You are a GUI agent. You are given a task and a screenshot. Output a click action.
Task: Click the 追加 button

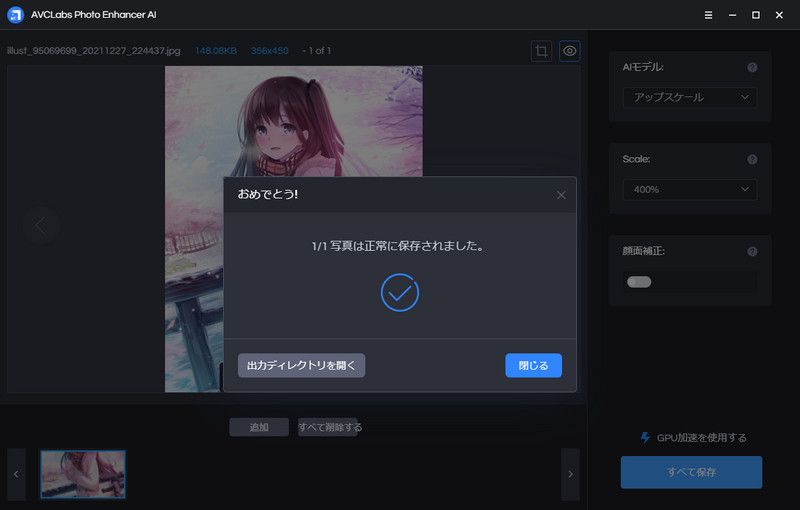pyautogui.click(x=259, y=427)
